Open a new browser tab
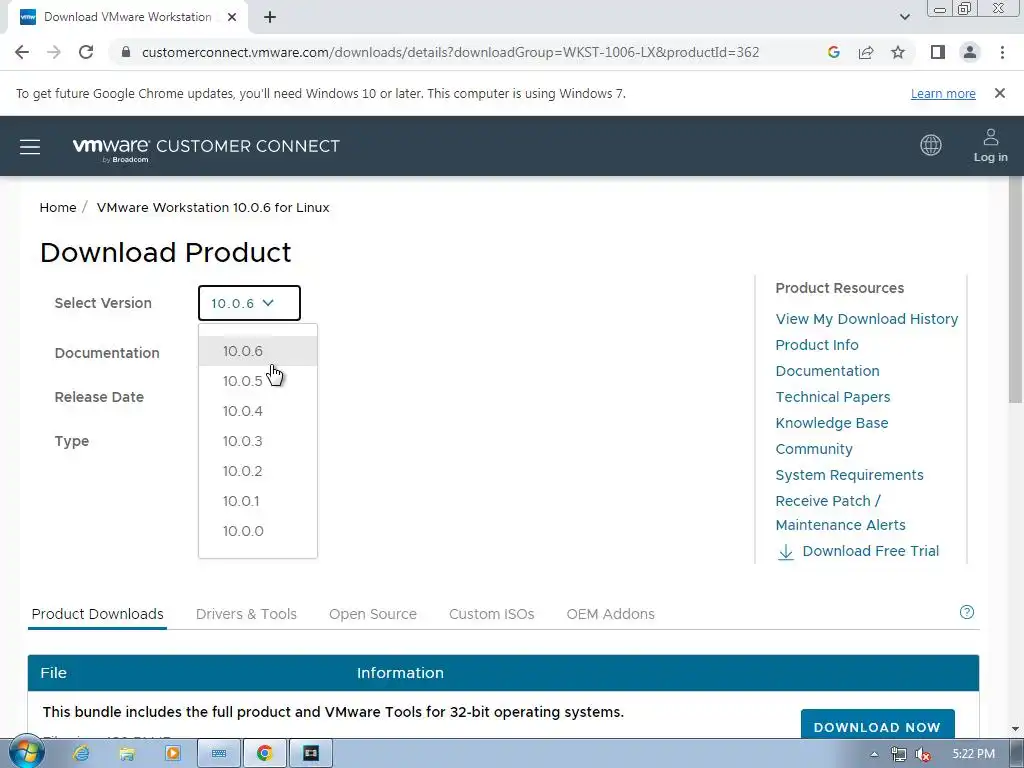Viewport: 1024px width, 768px height. click(270, 17)
